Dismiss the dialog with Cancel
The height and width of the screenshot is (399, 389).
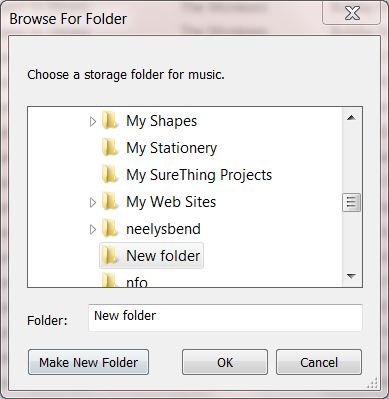(319, 362)
